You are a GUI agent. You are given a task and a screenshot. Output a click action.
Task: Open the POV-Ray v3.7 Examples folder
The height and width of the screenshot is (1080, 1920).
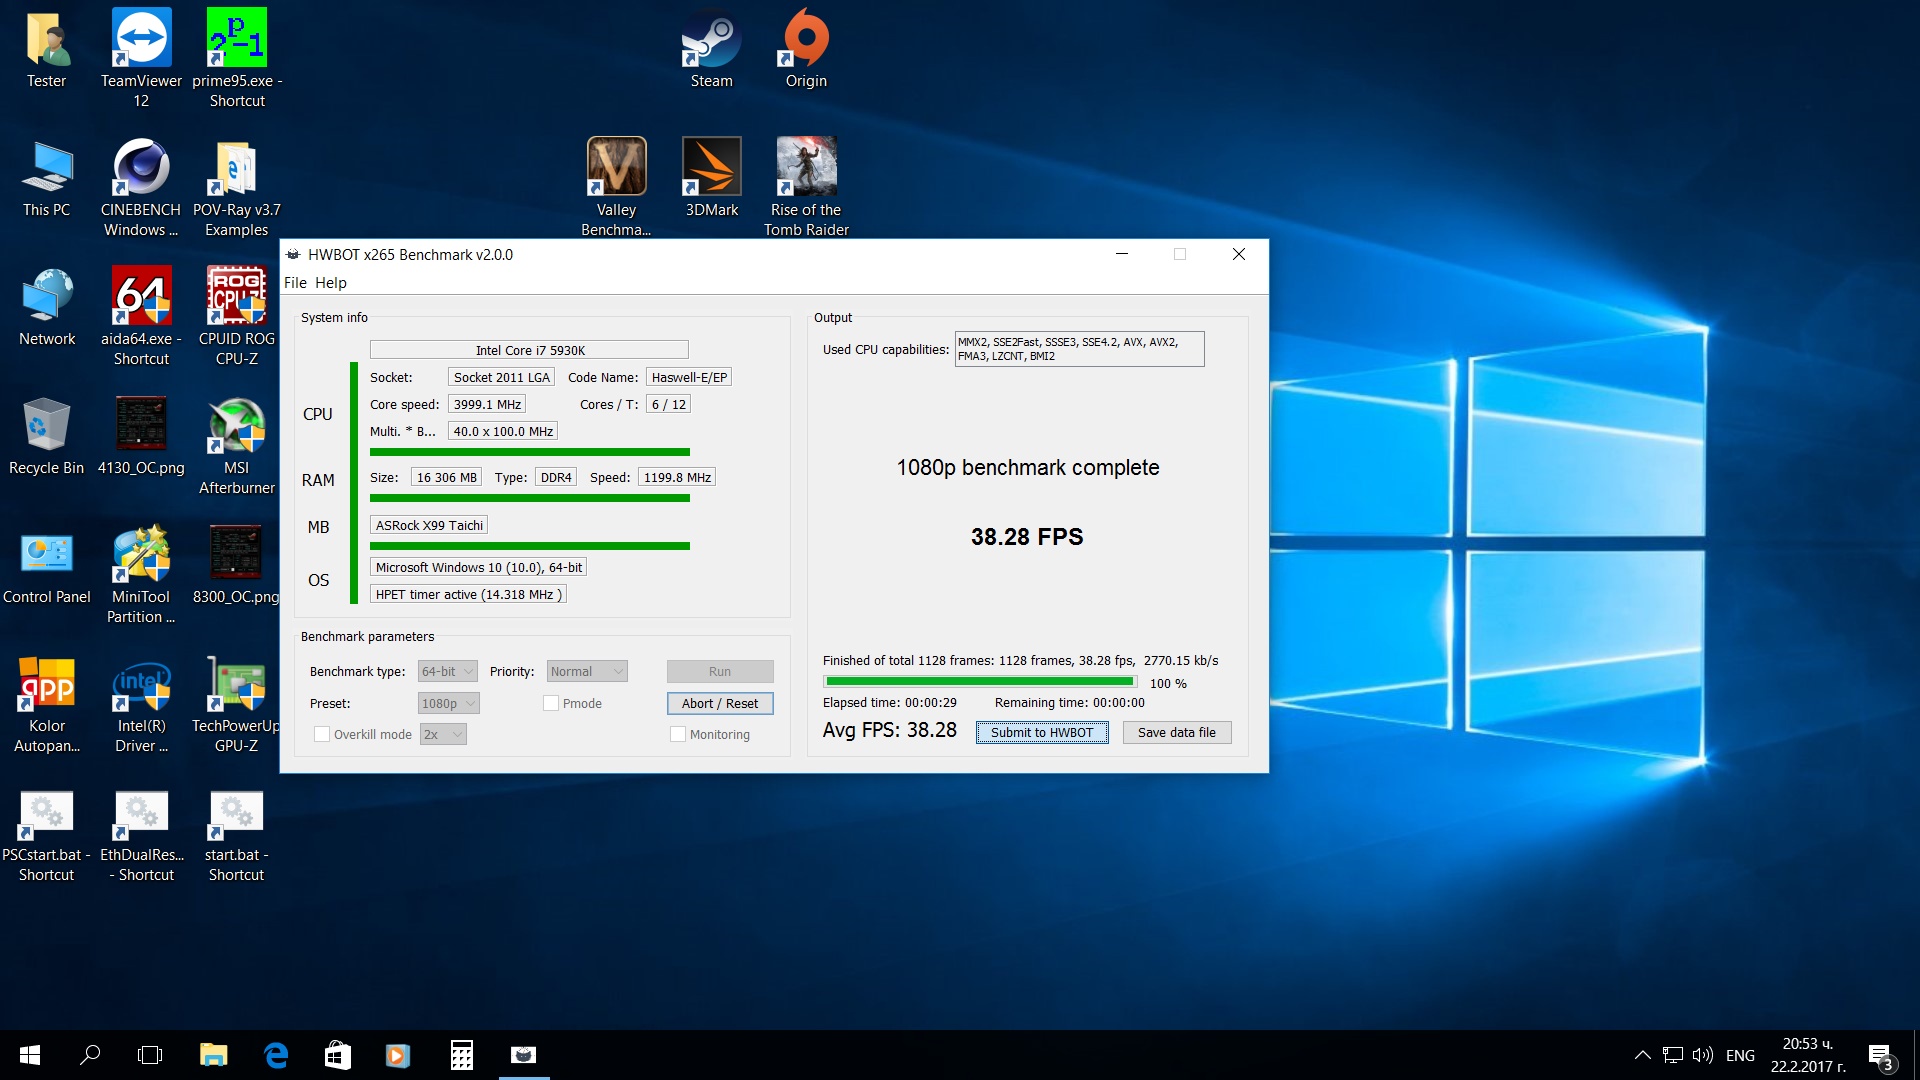(x=237, y=187)
